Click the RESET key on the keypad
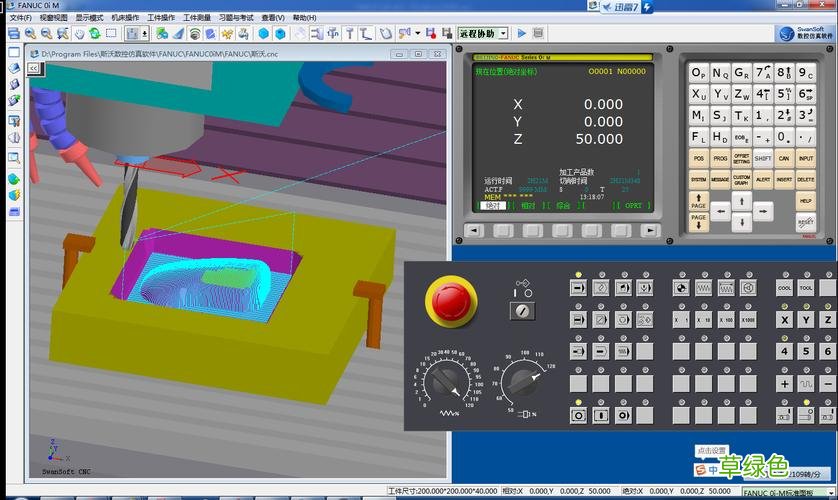838x500 pixels. [x=805, y=221]
